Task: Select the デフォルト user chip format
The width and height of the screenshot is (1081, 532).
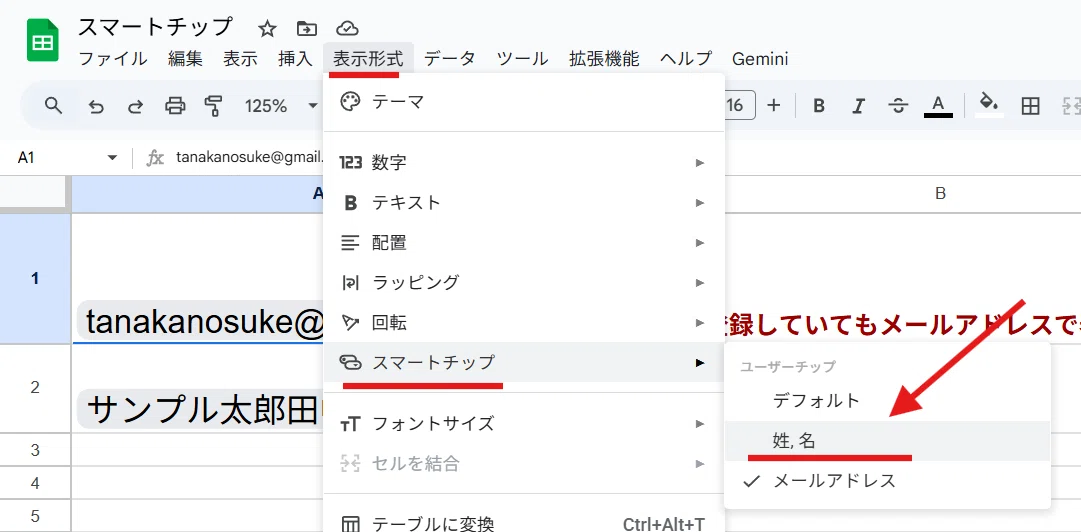Action: [888, 400]
